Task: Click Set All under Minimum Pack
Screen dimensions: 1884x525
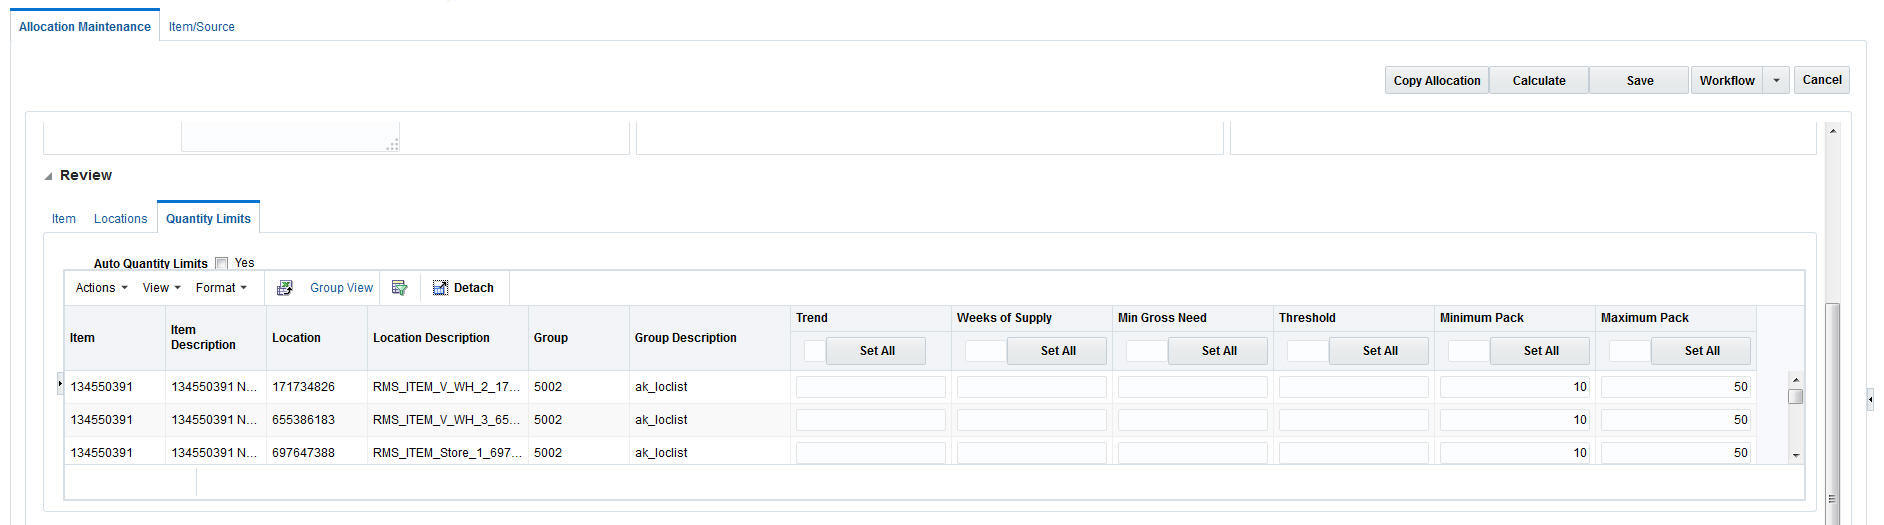Action: coord(1541,351)
